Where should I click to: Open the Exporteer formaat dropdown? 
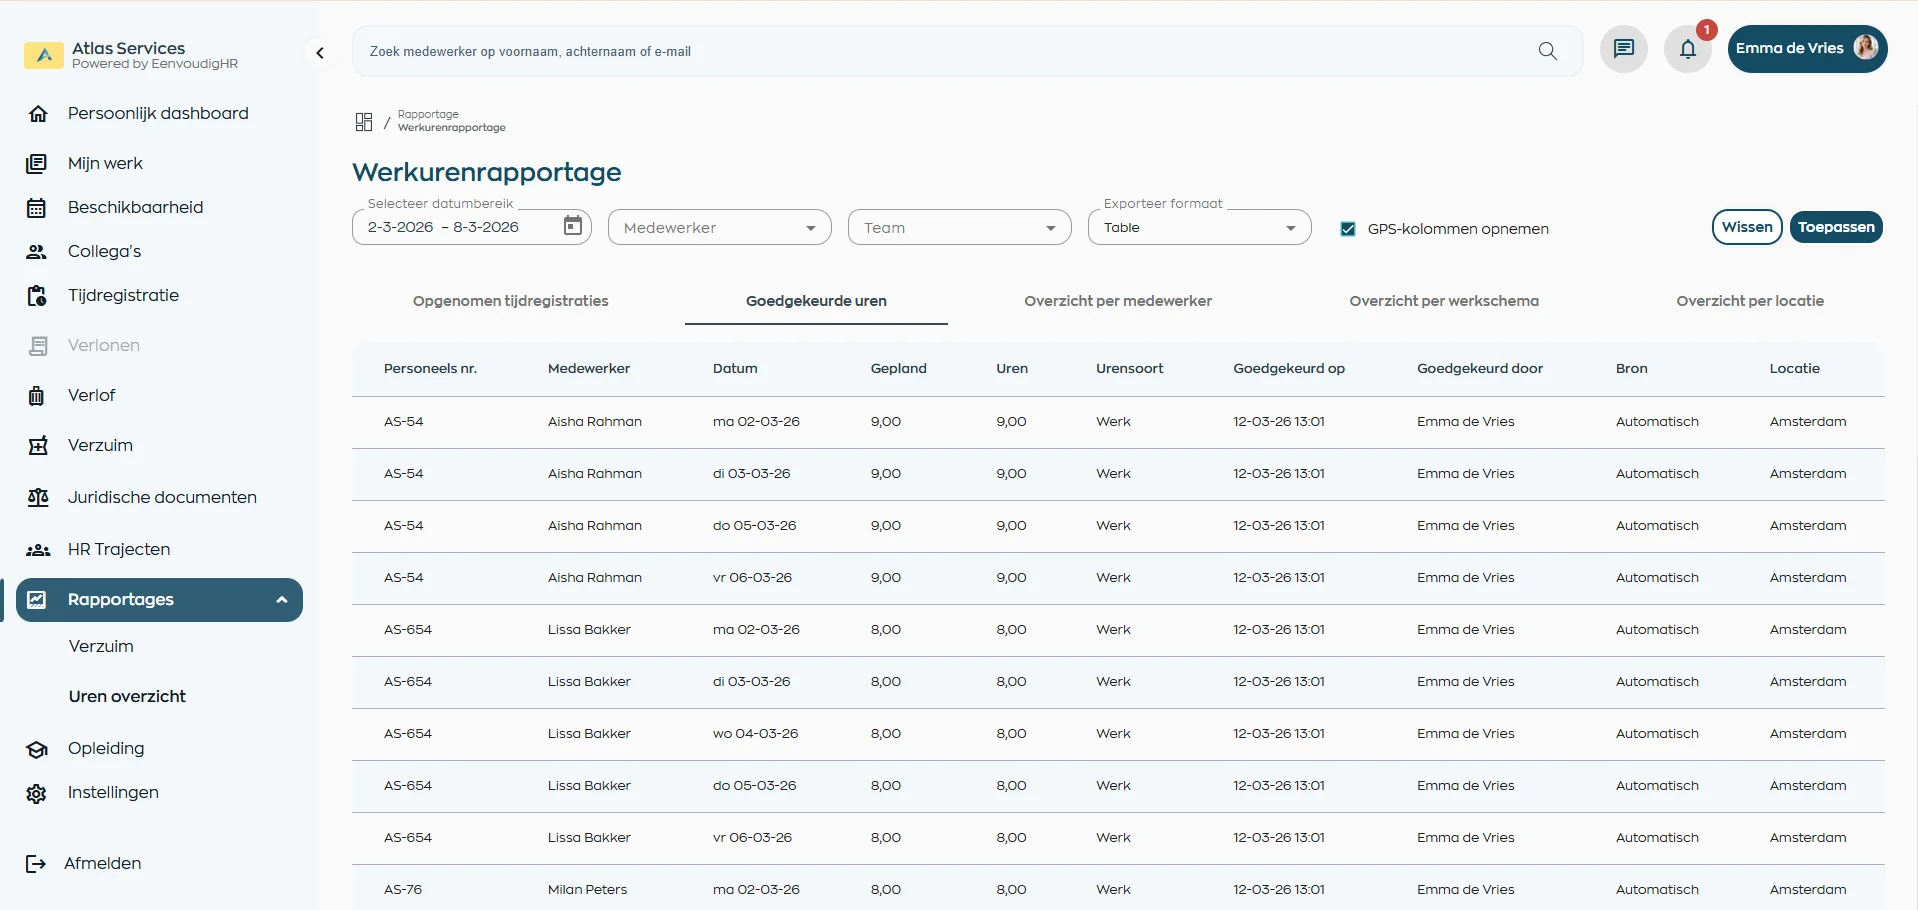tap(1199, 228)
